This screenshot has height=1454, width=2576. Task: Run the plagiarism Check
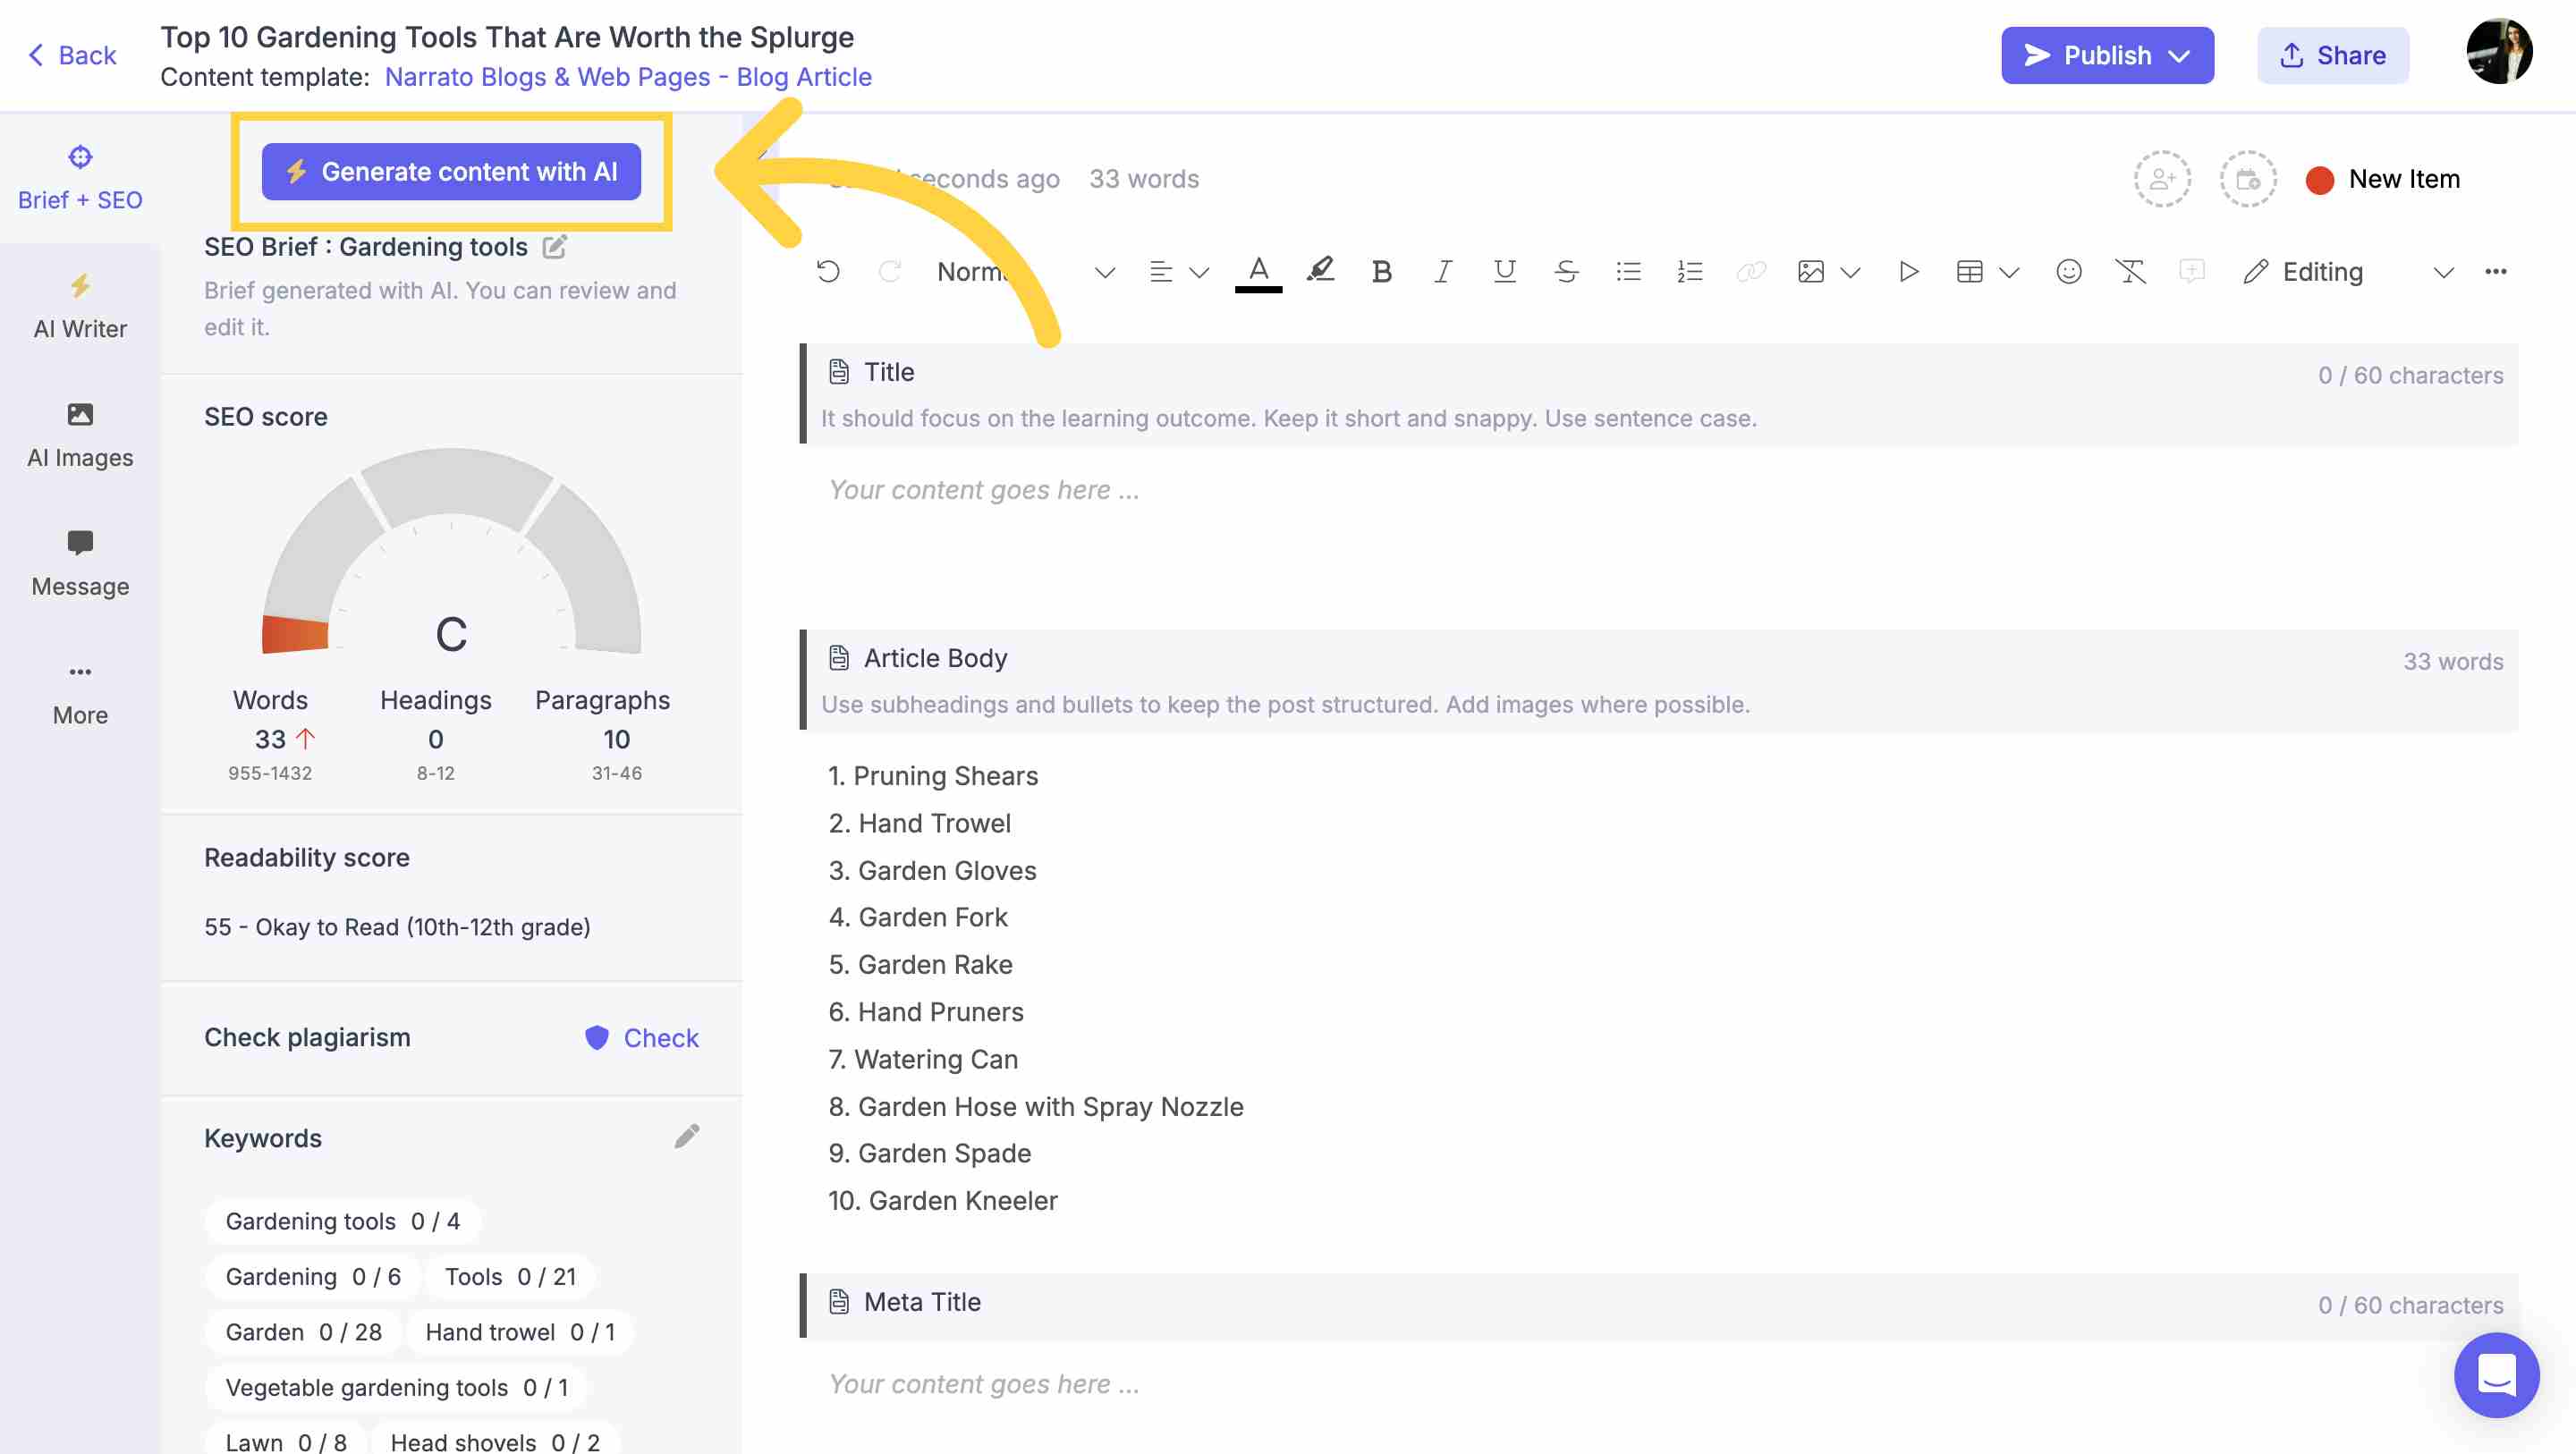click(x=641, y=1038)
